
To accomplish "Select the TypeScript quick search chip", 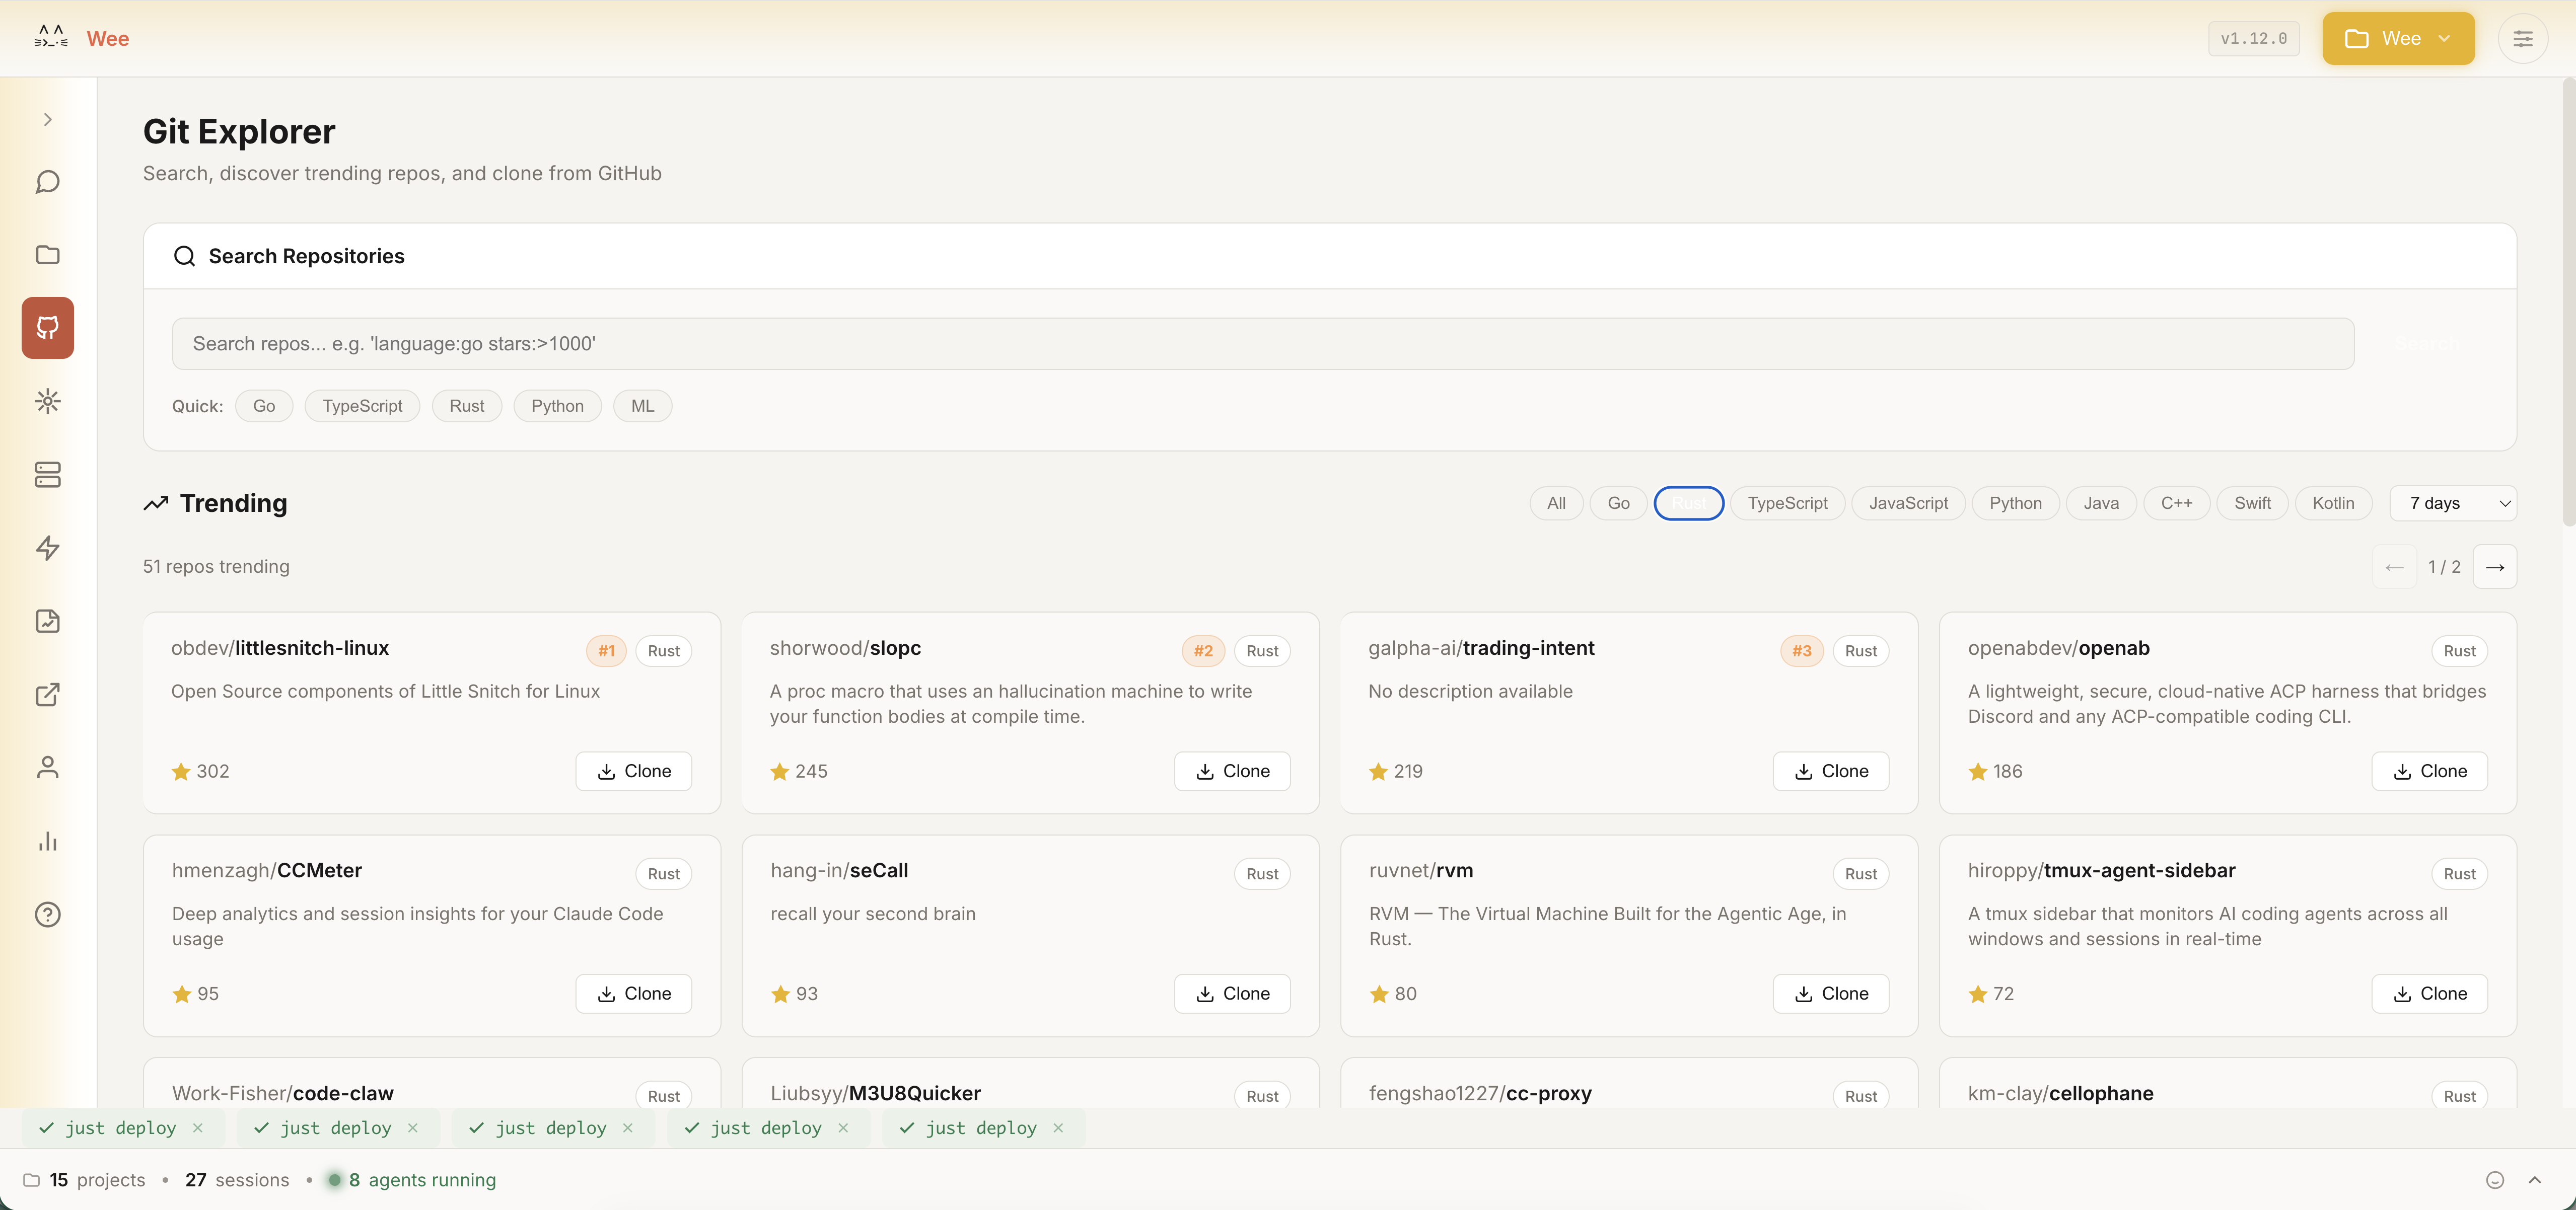I will 362,405.
